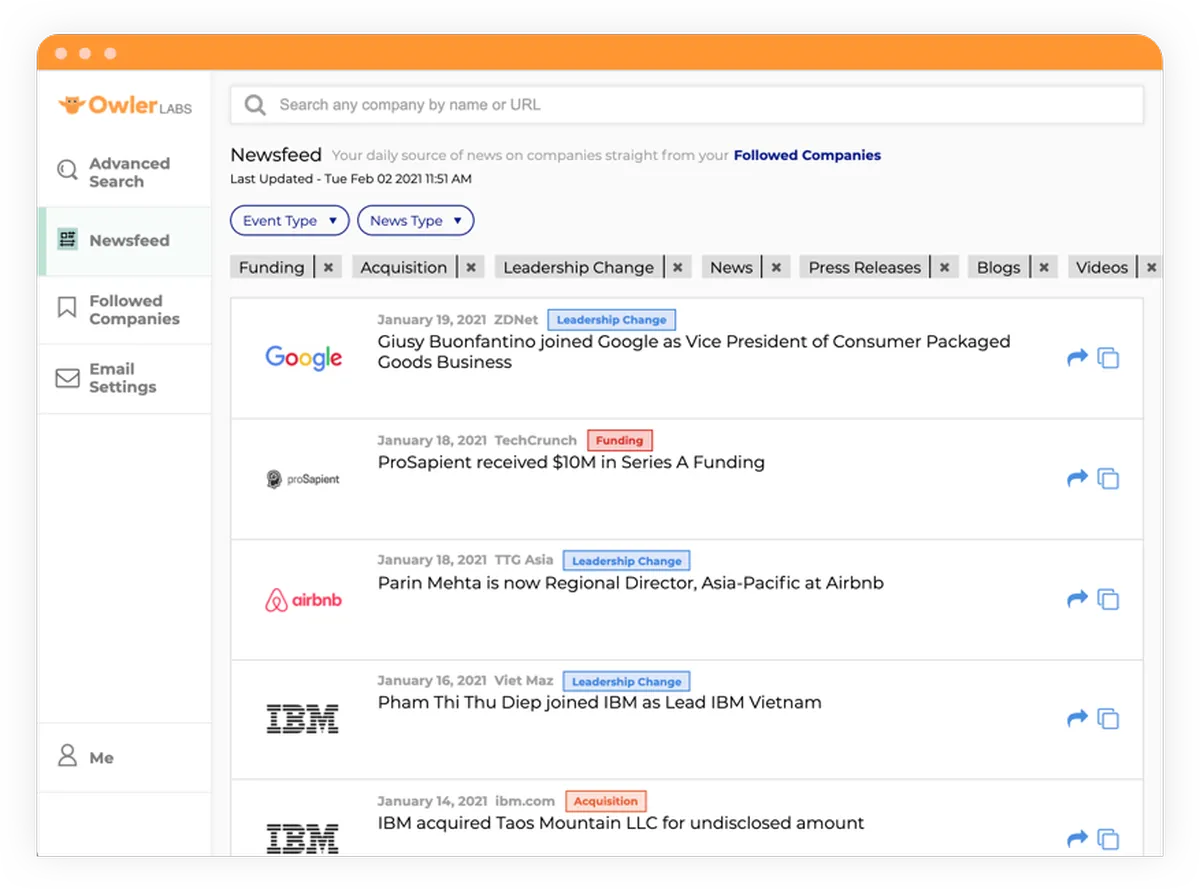Remove the Acquisition filter chip

(x=472, y=267)
